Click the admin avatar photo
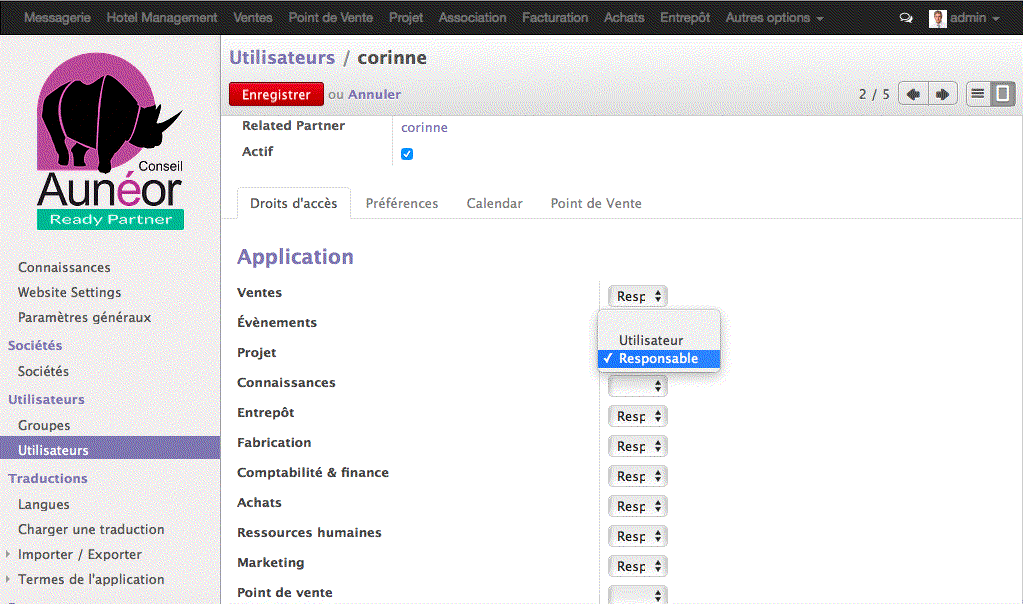 click(937, 16)
